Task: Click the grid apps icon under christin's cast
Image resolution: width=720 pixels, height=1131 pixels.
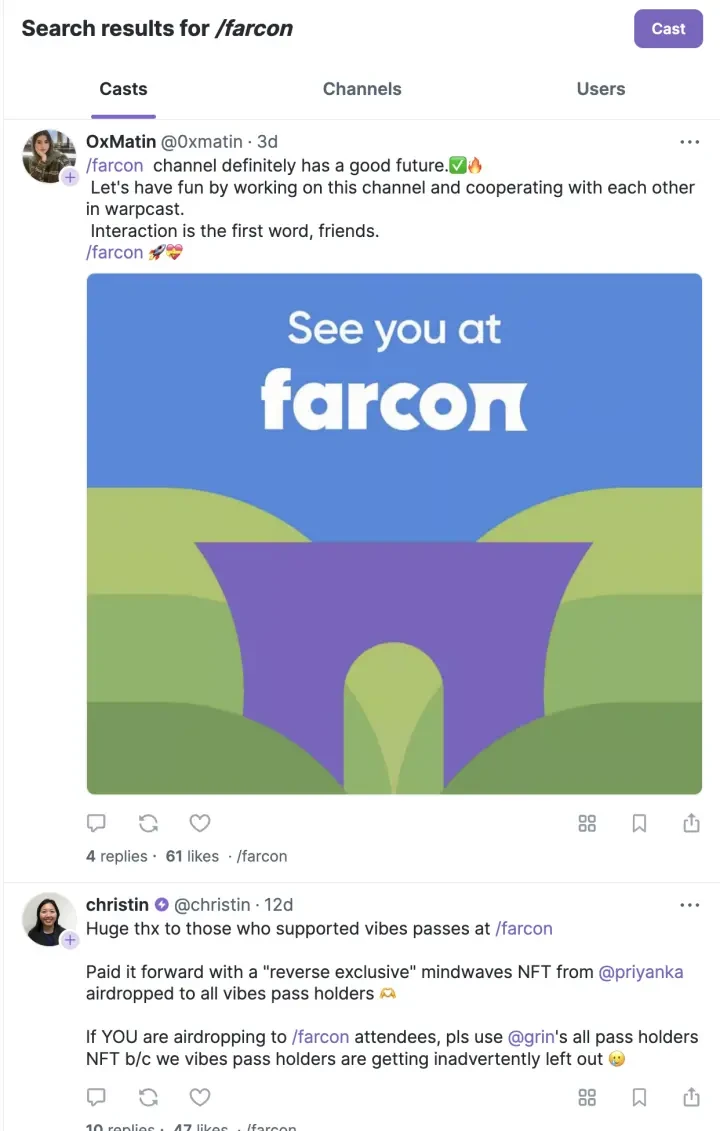Action: pyautogui.click(x=587, y=1097)
